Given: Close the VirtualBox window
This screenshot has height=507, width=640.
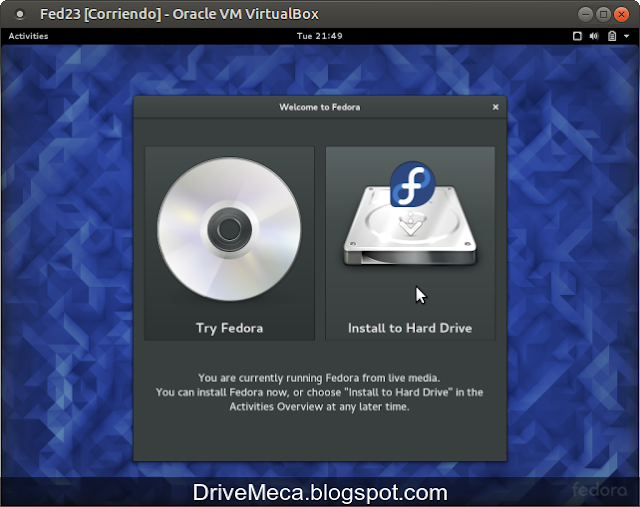Looking at the screenshot, I should (621, 15).
